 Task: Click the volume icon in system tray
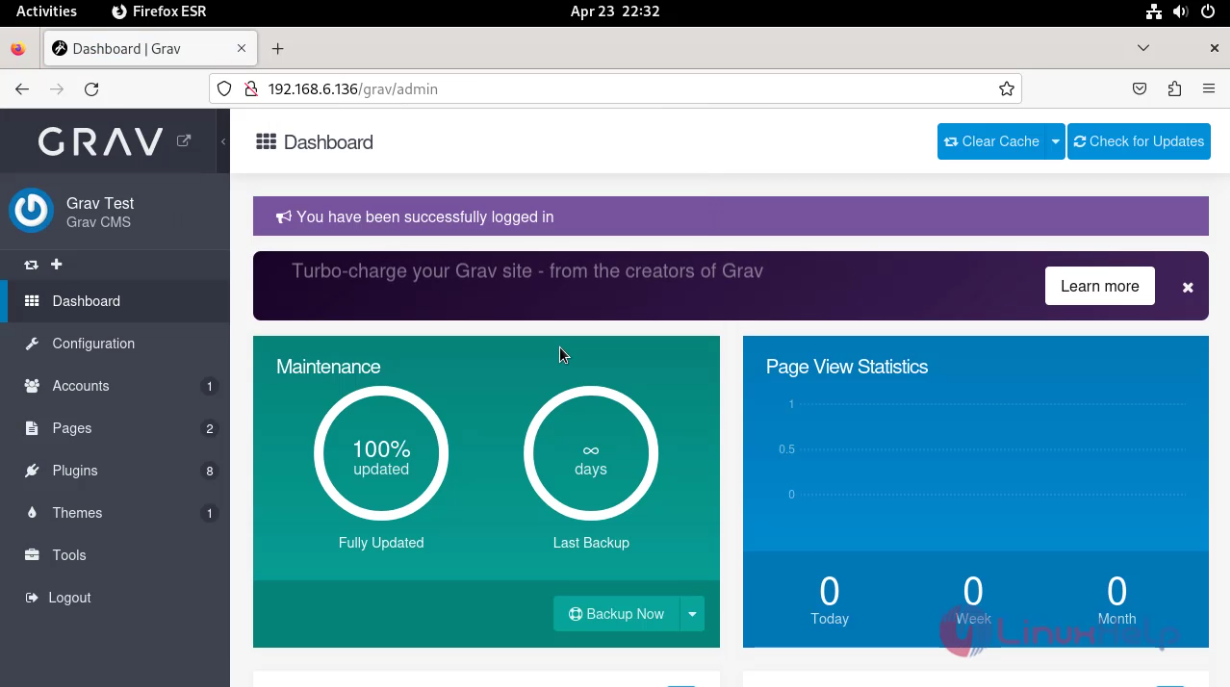(1181, 12)
